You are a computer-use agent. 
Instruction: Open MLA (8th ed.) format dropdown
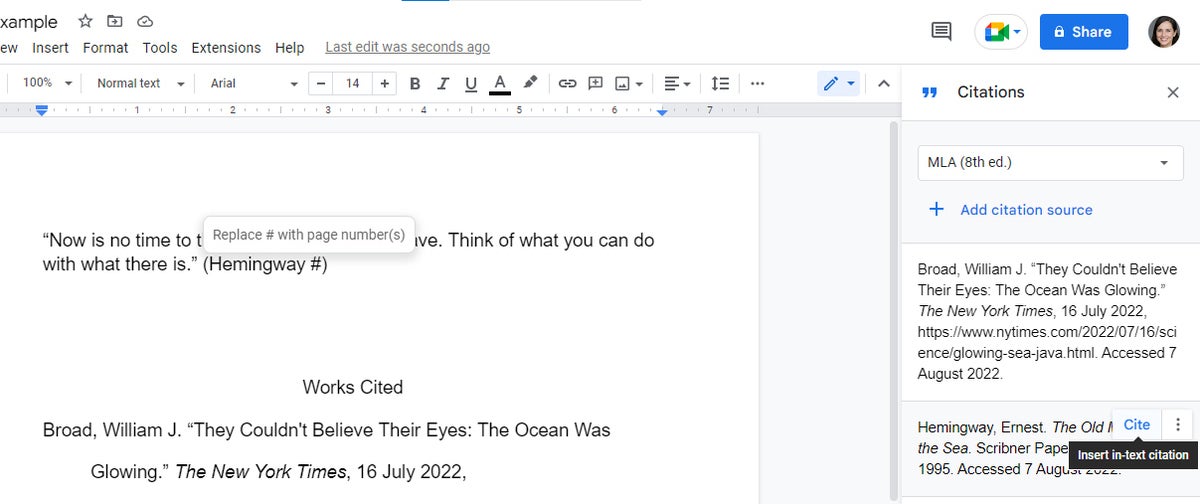coord(1050,162)
